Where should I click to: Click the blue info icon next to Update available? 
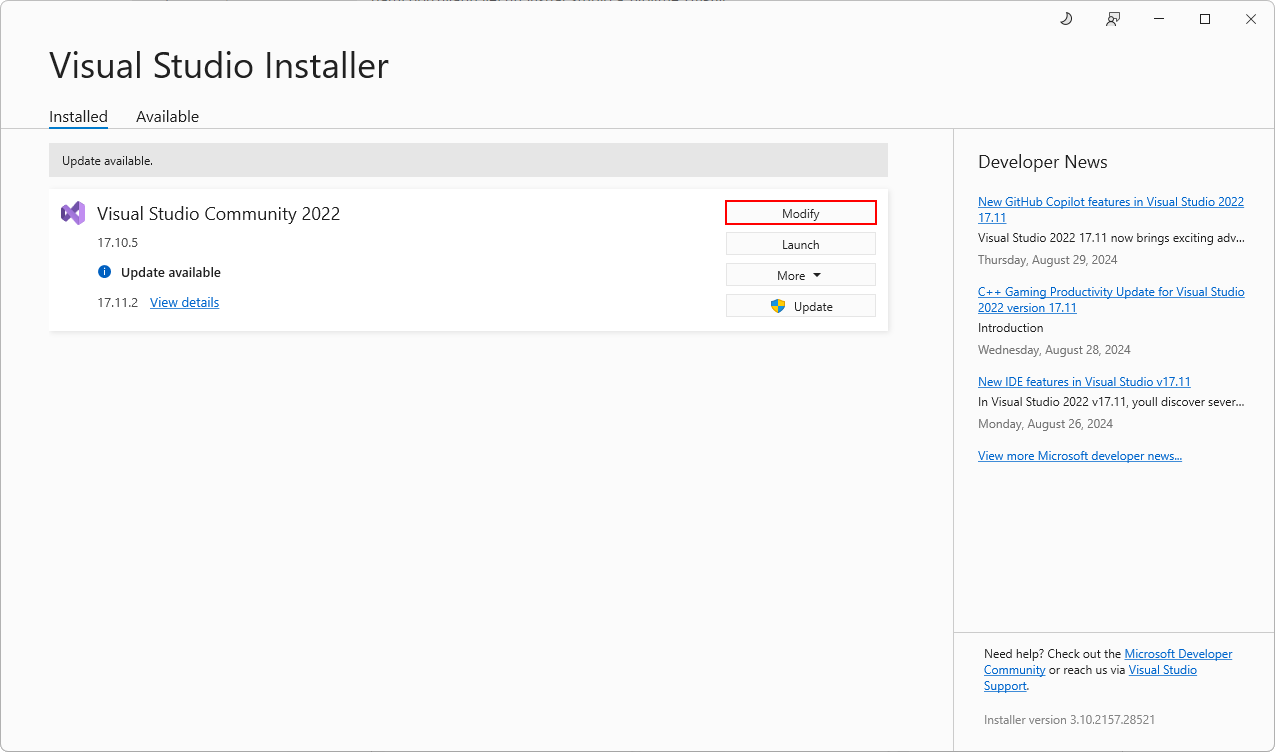click(105, 272)
